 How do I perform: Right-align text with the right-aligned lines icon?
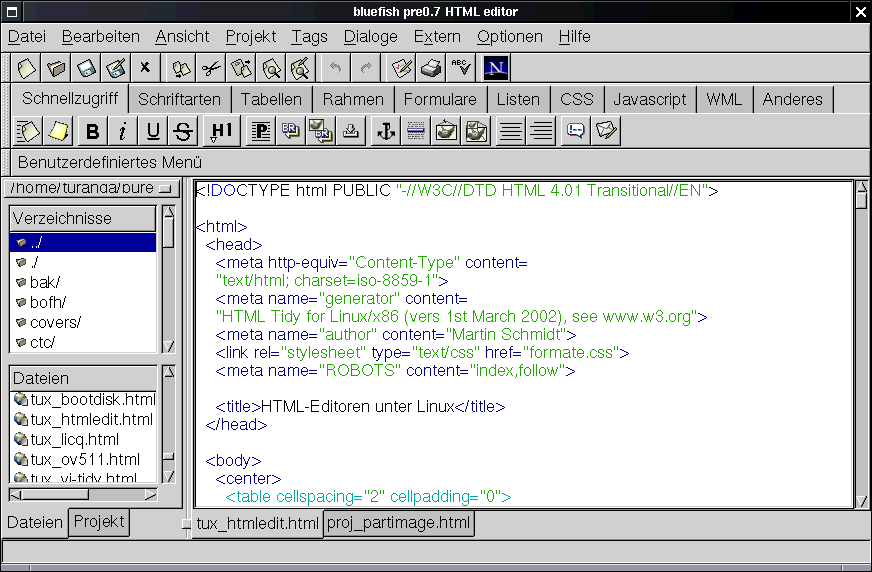[541, 131]
